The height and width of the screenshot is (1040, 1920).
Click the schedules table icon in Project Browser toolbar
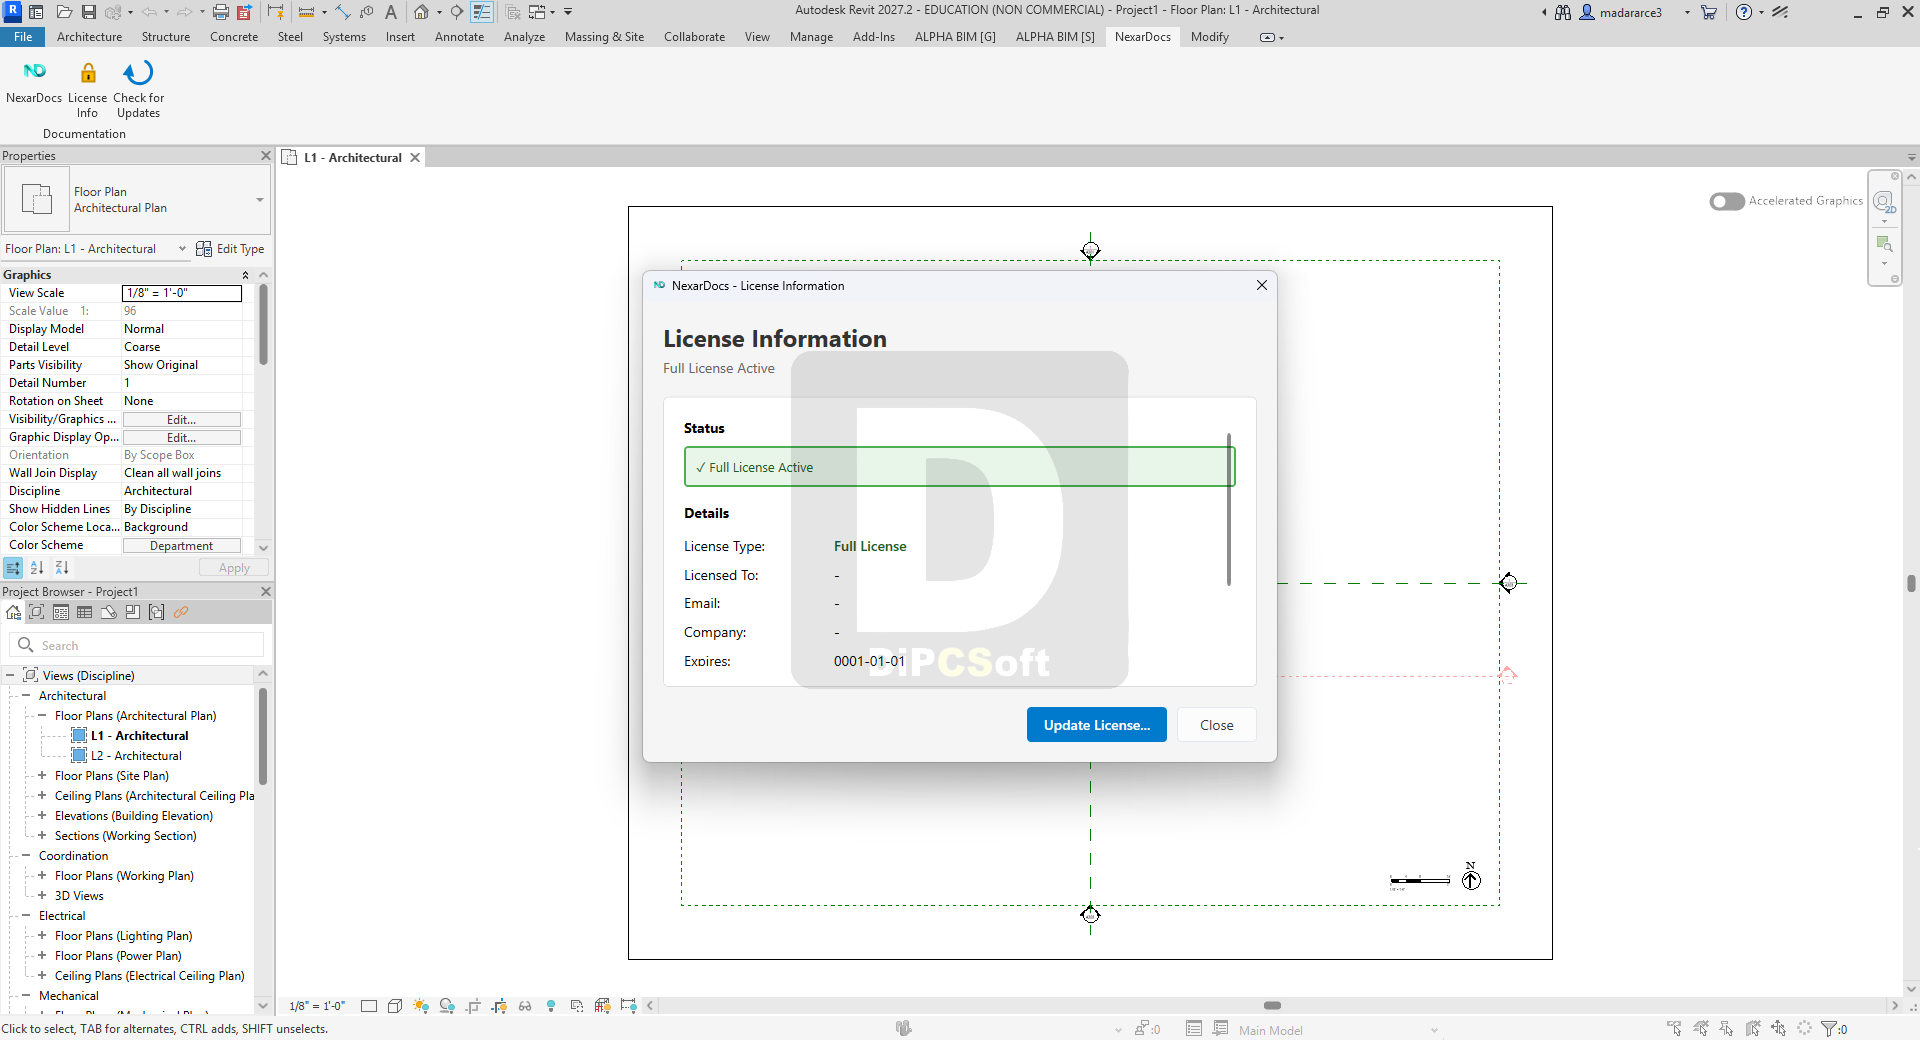coord(85,612)
